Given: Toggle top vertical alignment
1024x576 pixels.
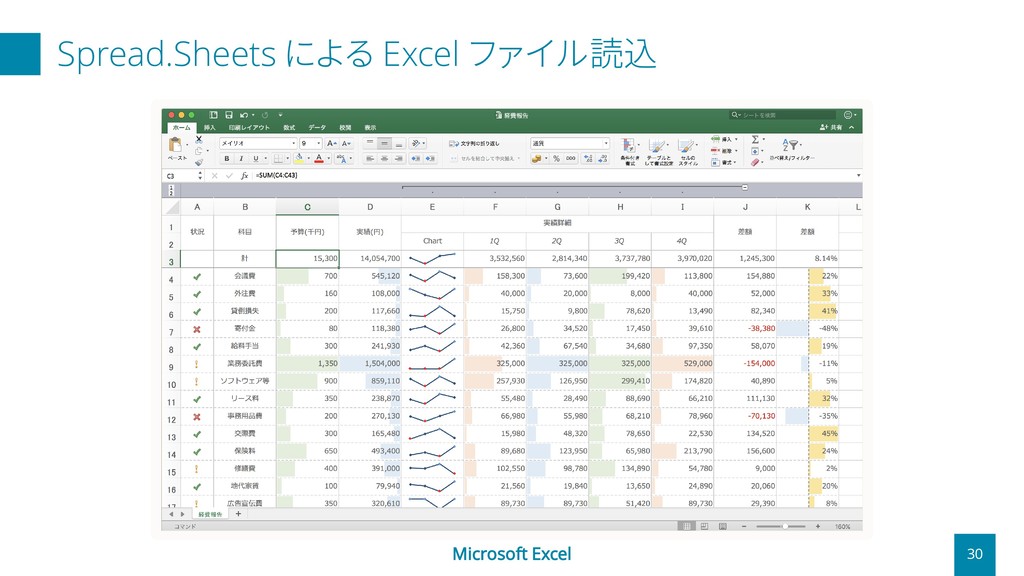Looking at the screenshot, I should click(x=370, y=143).
